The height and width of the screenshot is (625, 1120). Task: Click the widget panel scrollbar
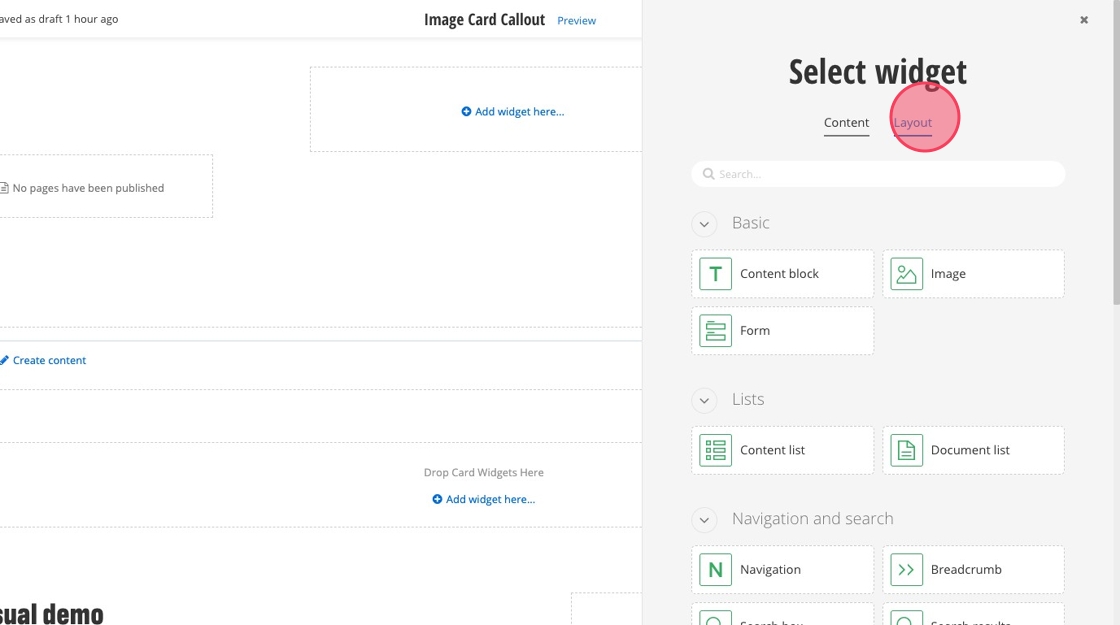(x=1116, y=150)
